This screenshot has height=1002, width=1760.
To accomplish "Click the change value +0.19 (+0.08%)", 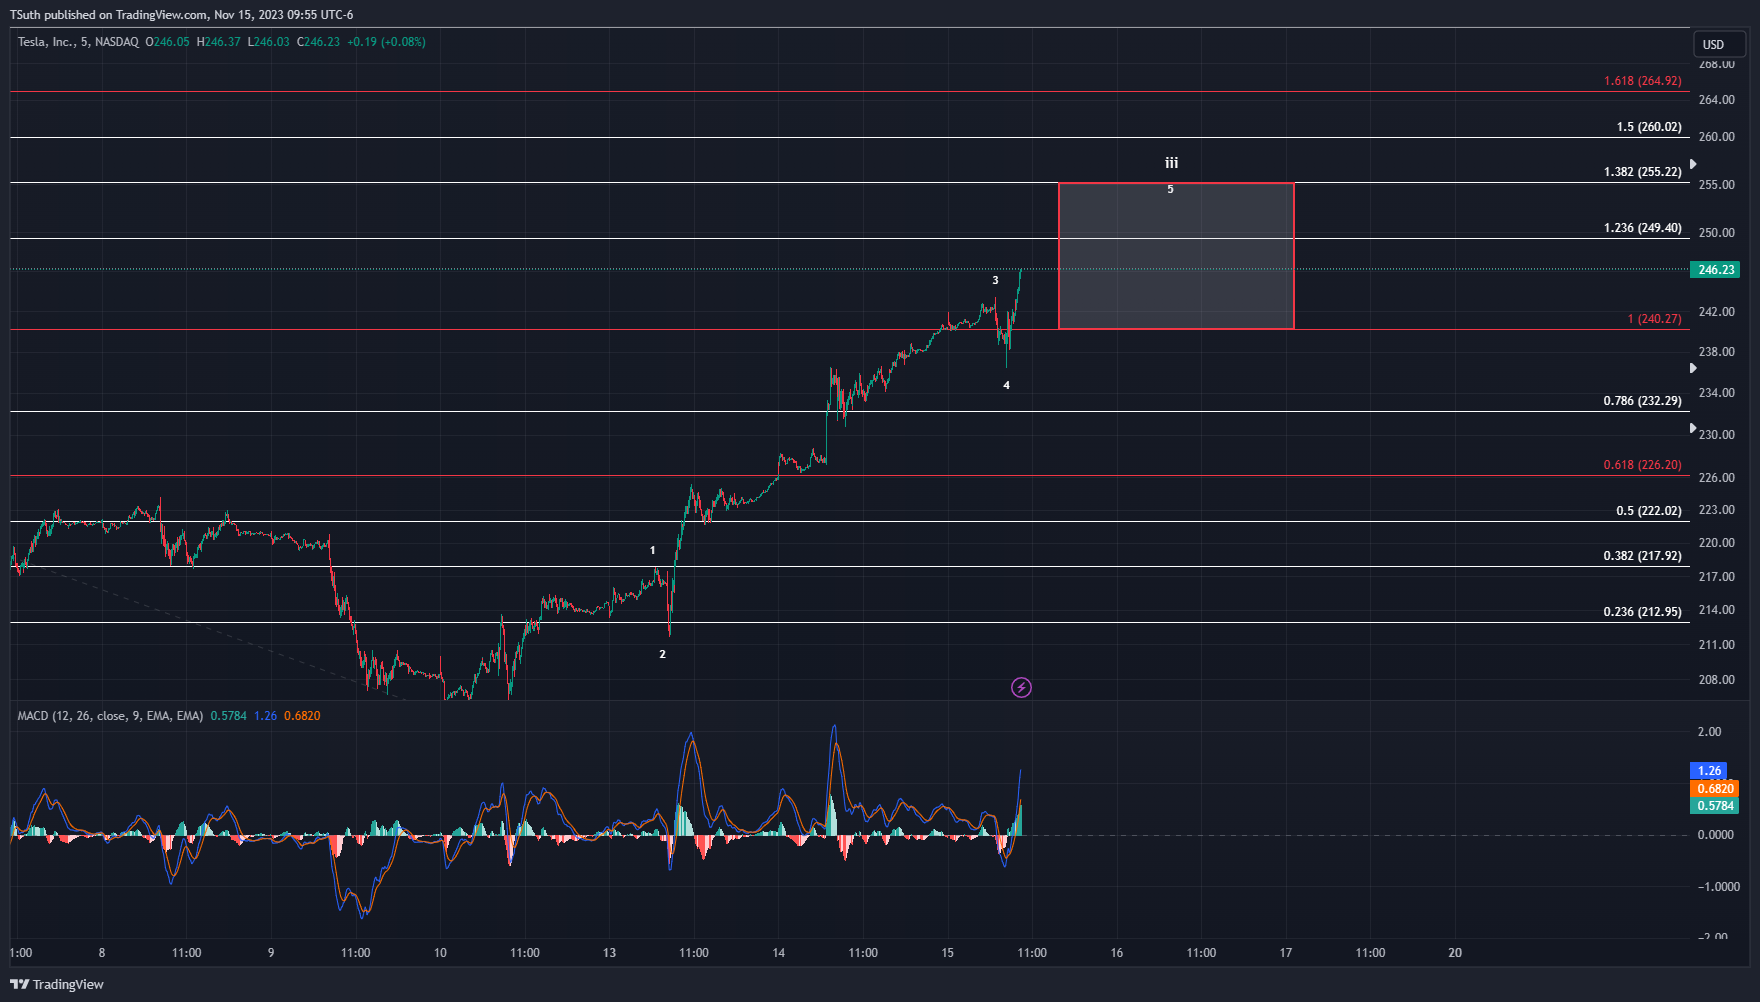I will 387,42.
